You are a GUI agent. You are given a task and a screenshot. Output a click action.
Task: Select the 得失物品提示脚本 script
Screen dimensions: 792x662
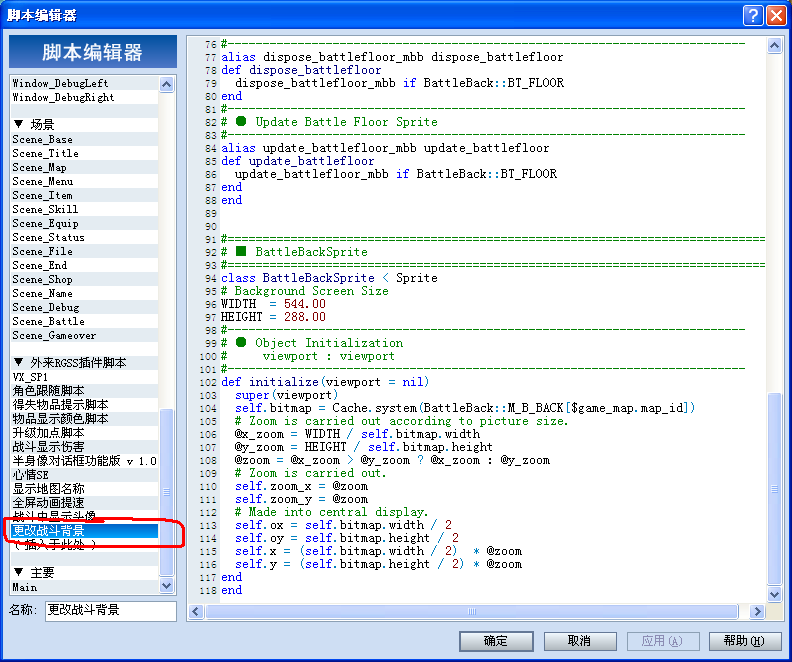tap(84, 404)
